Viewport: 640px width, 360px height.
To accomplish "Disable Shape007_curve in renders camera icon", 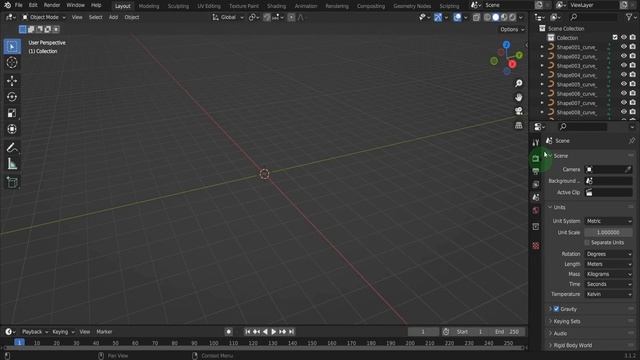I will [632, 102].
